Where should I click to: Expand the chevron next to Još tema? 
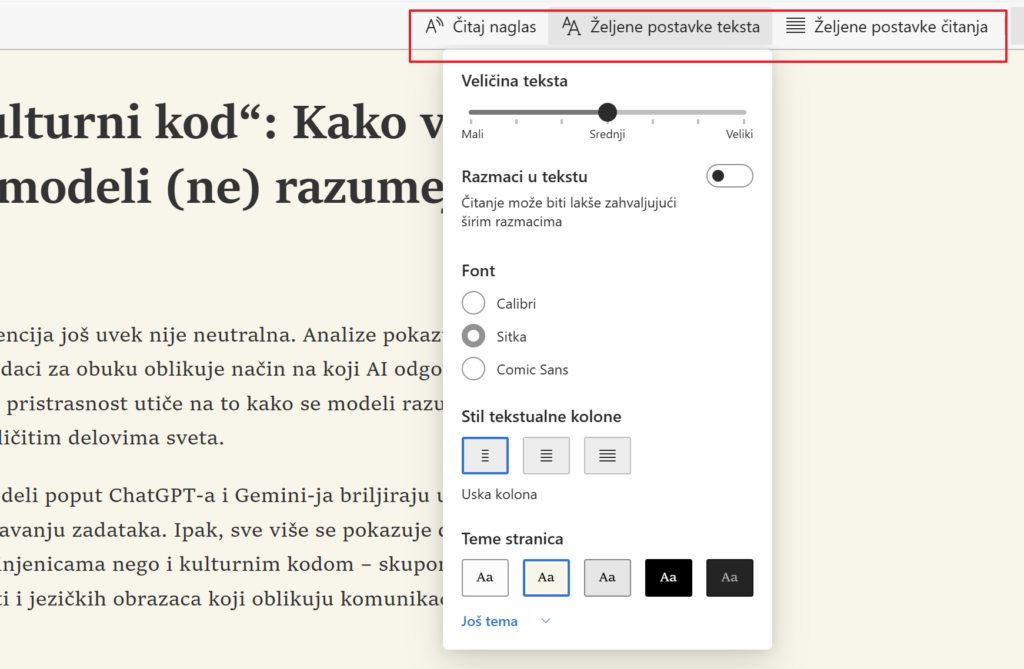(545, 621)
